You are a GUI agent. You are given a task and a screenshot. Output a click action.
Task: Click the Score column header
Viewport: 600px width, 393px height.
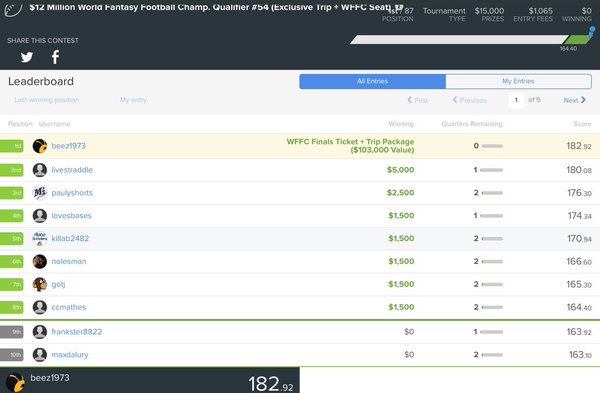tap(582, 124)
